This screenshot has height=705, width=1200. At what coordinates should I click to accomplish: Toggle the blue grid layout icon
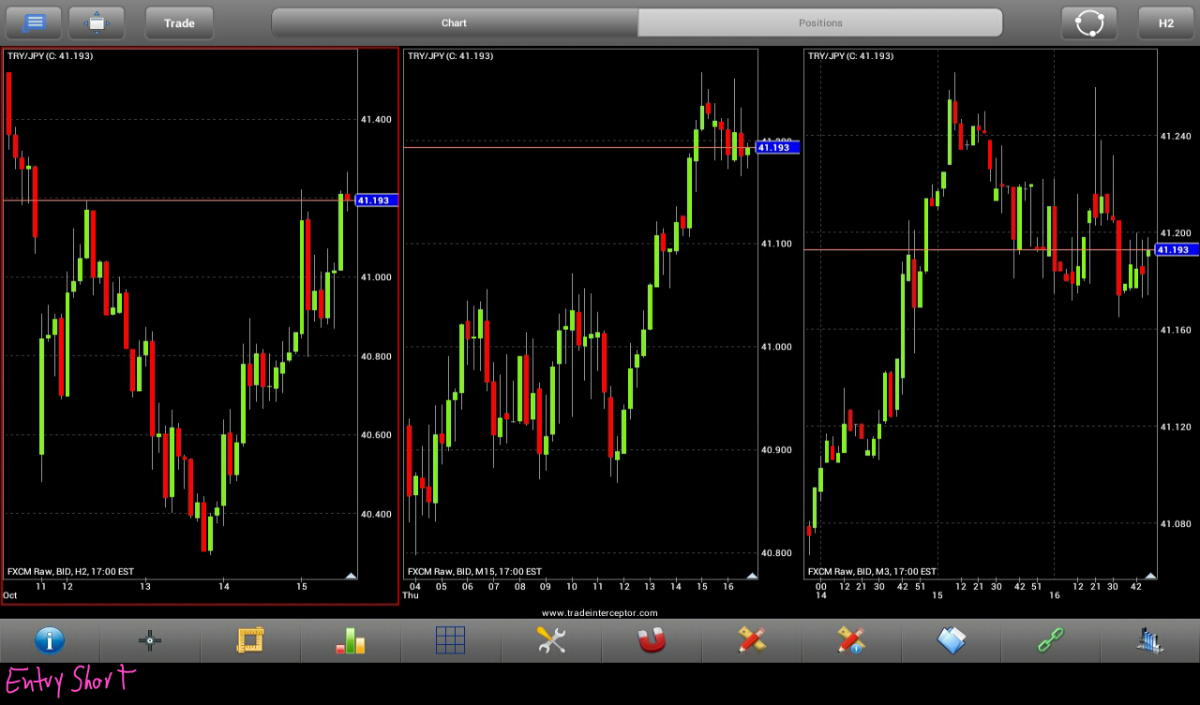(x=451, y=640)
